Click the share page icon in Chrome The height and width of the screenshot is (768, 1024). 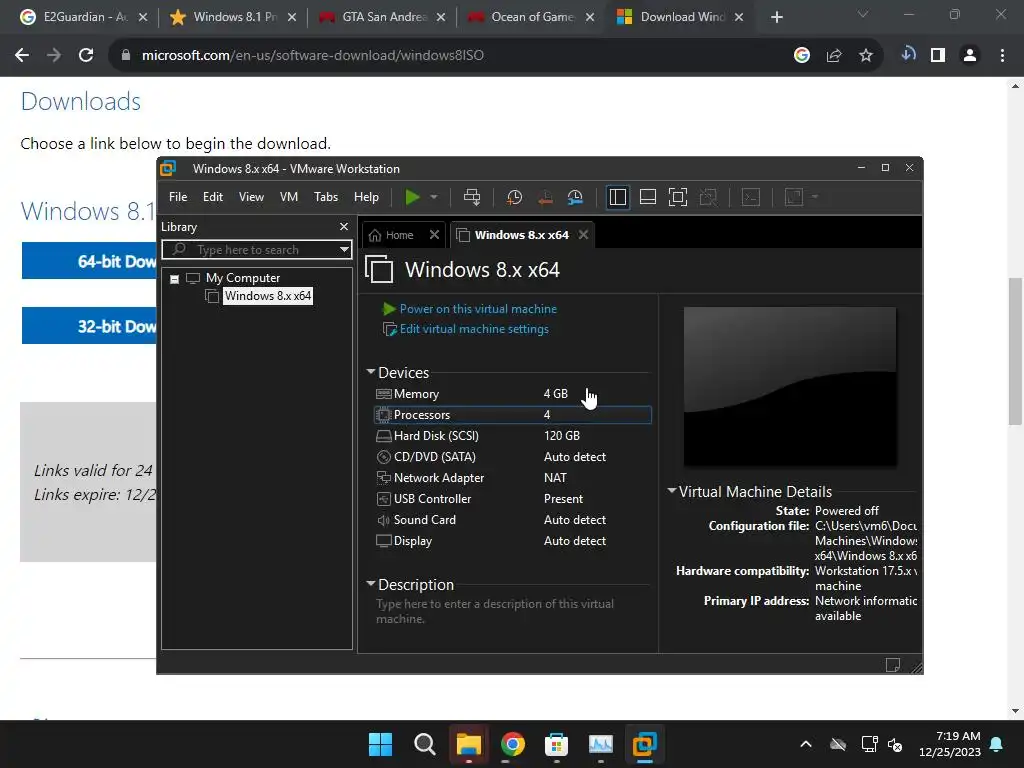834,56
